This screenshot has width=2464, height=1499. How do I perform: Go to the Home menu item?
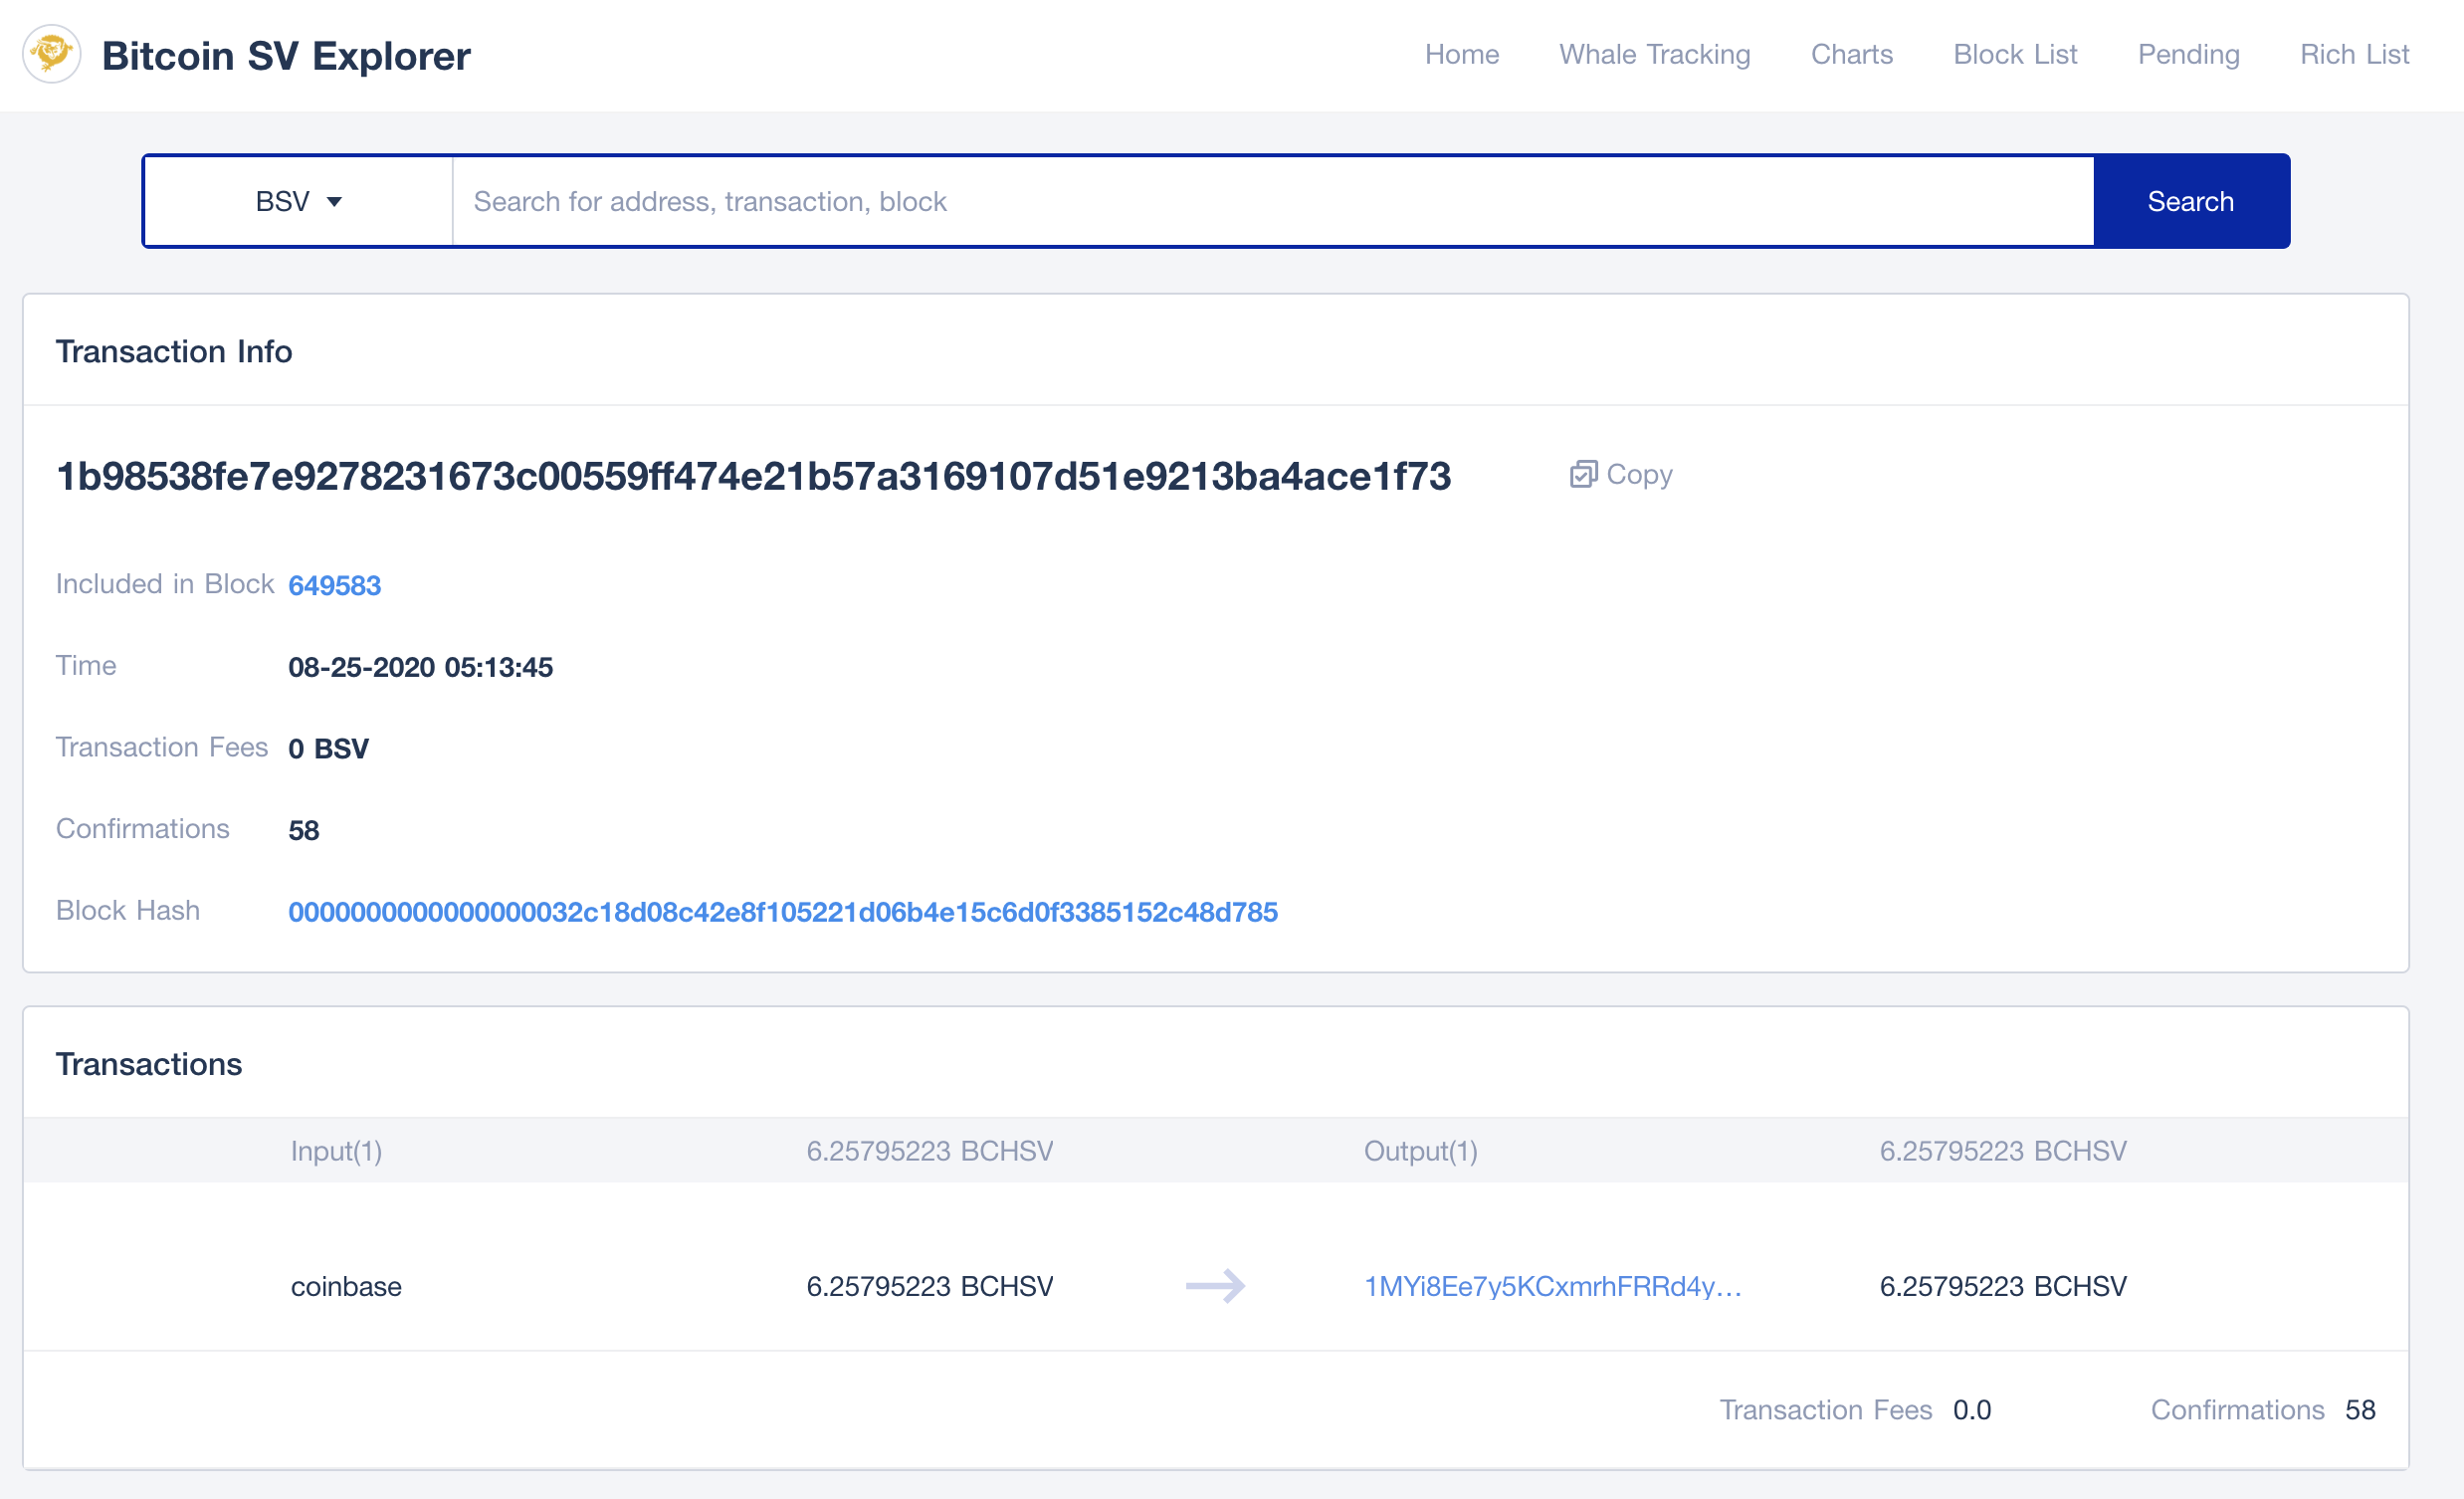click(1461, 54)
